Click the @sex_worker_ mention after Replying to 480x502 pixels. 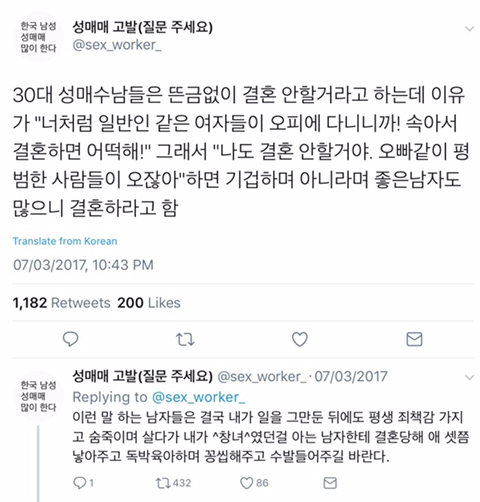tap(198, 397)
